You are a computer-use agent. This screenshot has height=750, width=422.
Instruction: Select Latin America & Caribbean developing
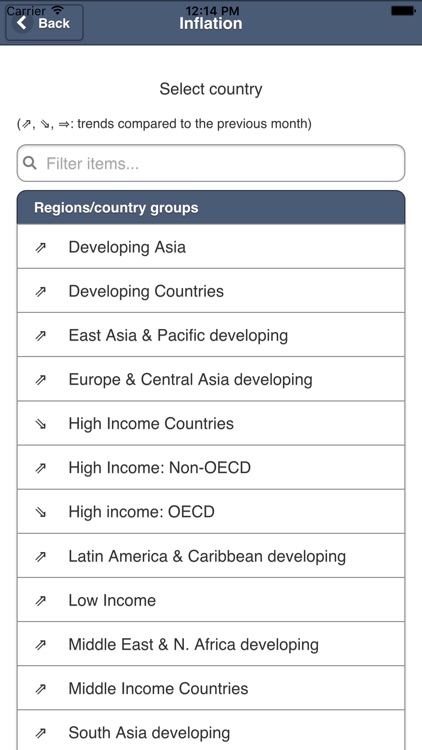[x=211, y=555]
